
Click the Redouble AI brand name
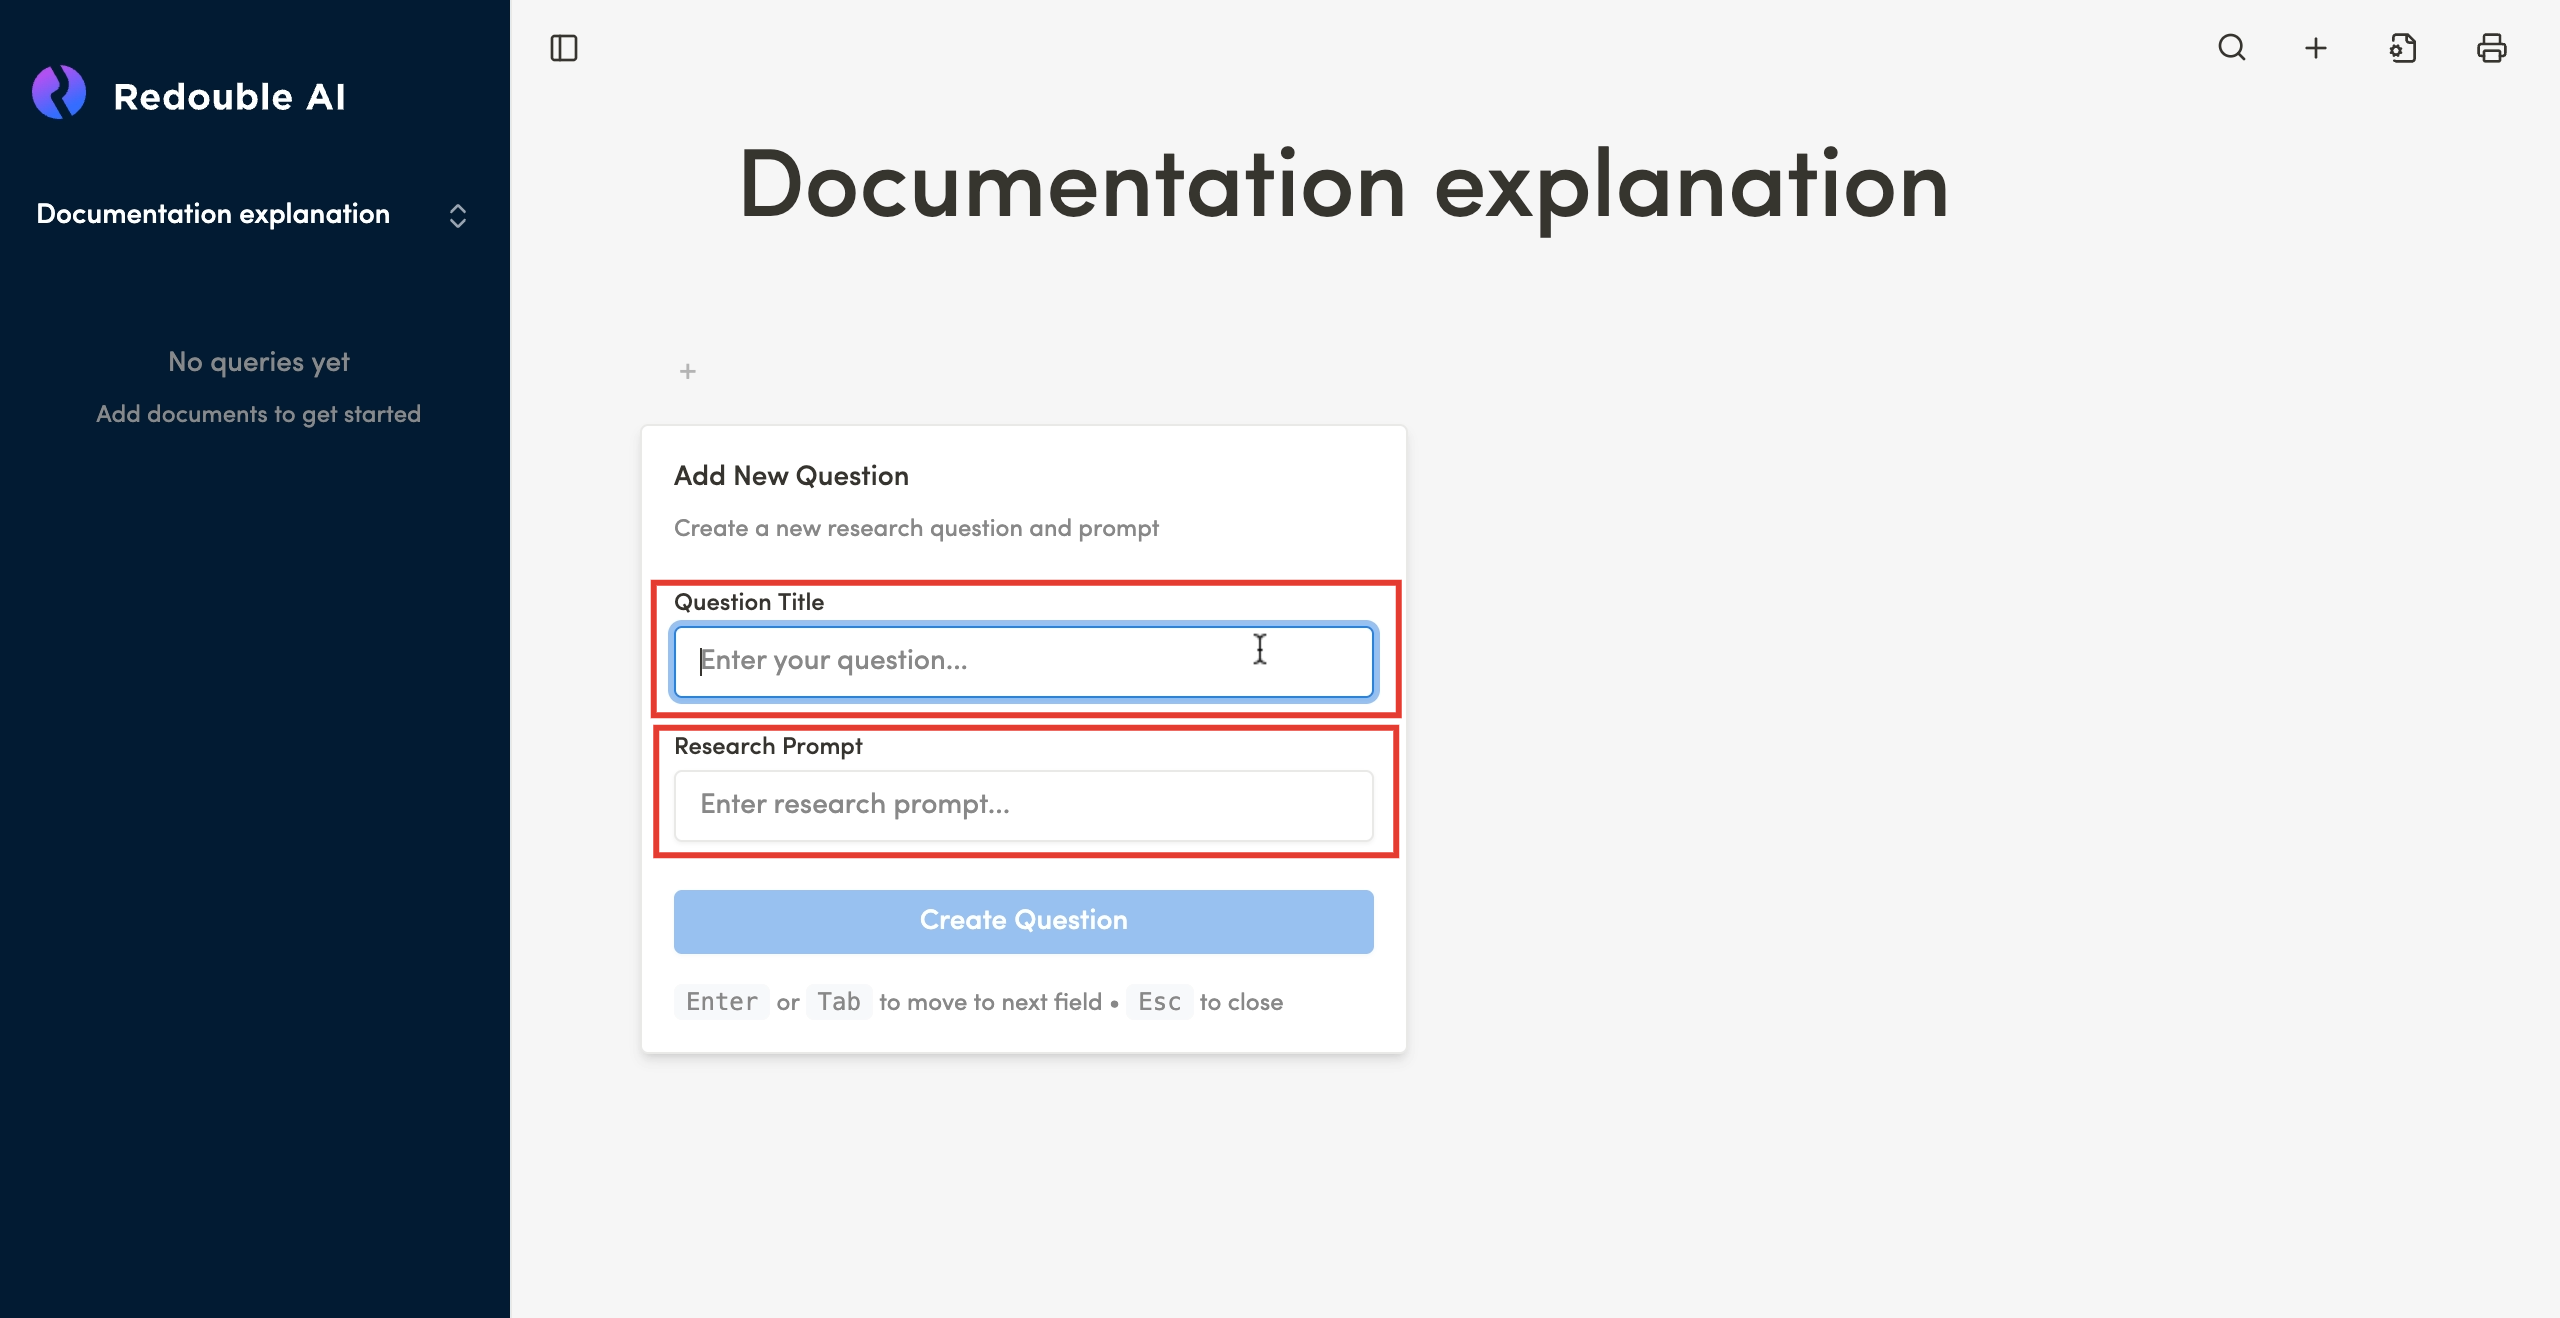[x=229, y=97]
